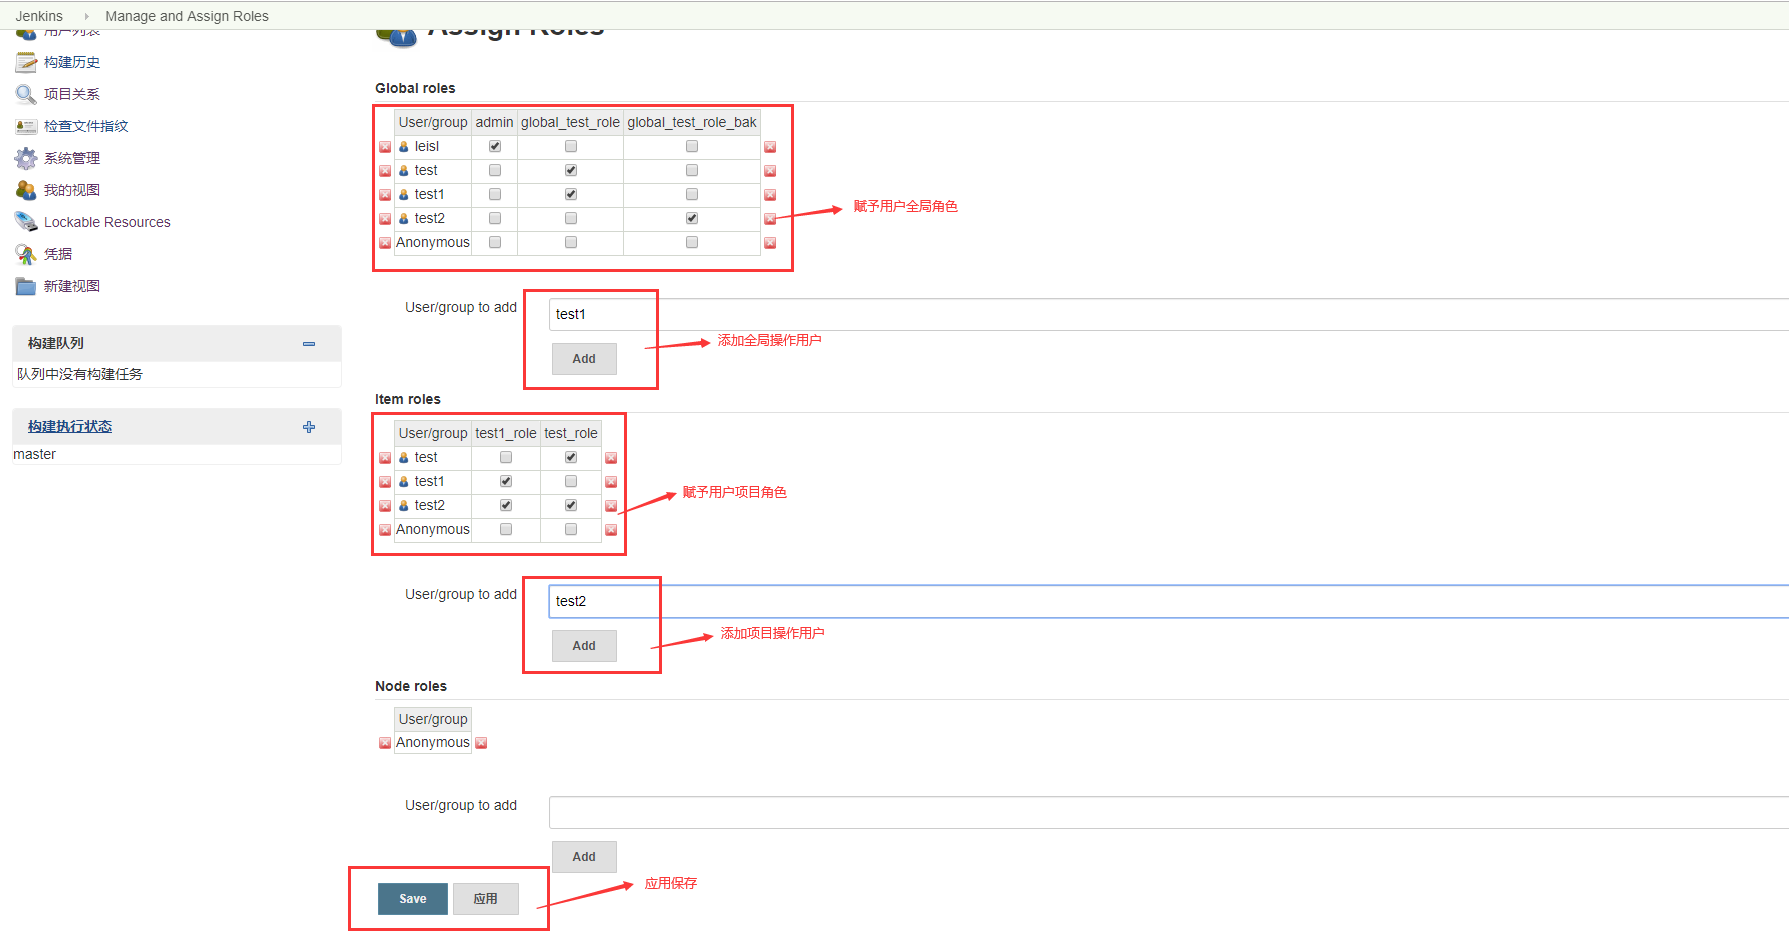1789x935 pixels.
Task: Open 新建视图 sidebar link
Action: (72, 286)
